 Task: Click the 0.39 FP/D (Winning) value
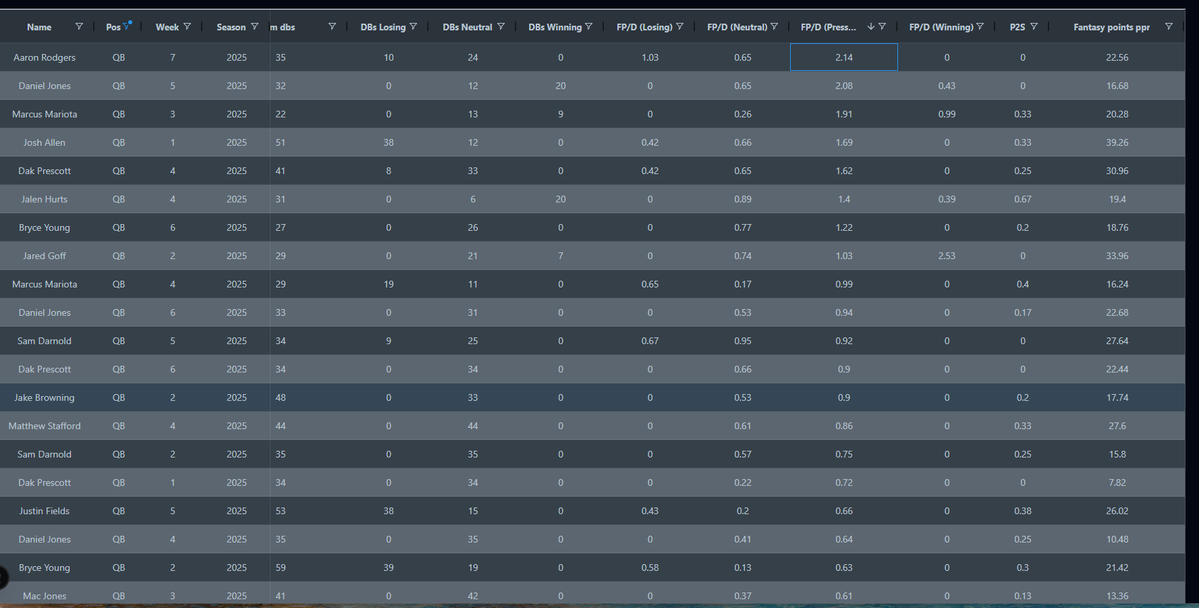pos(947,199)
